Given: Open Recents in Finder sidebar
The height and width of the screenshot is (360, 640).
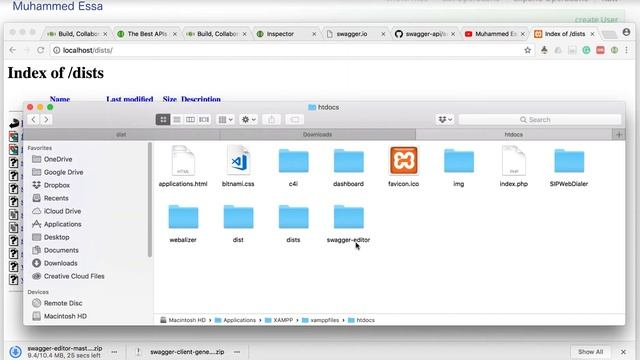Looking at the screenshot, I should point(56,198).
